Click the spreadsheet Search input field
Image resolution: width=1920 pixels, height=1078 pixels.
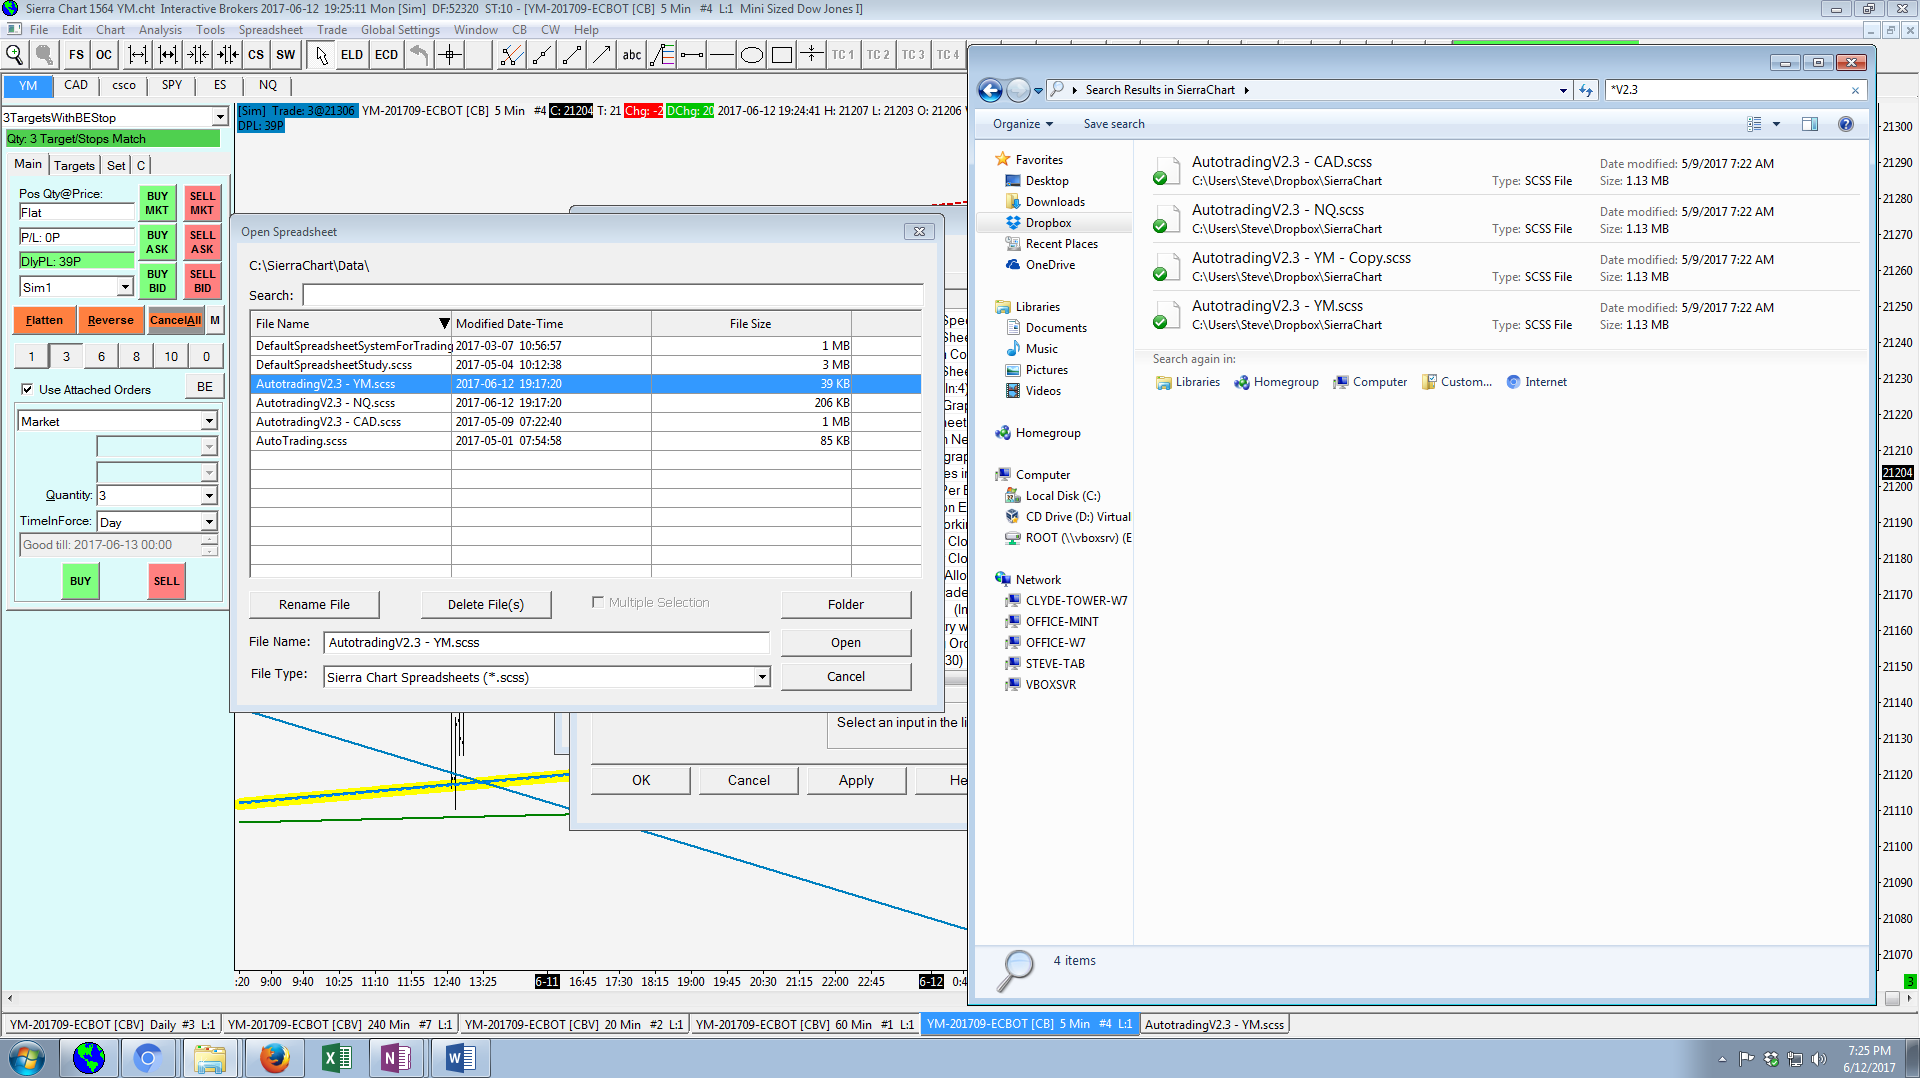[612, 295]
